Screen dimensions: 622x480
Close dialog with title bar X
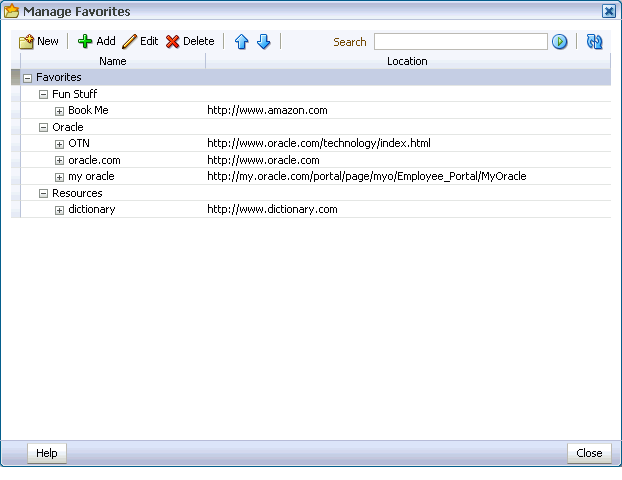609,11
